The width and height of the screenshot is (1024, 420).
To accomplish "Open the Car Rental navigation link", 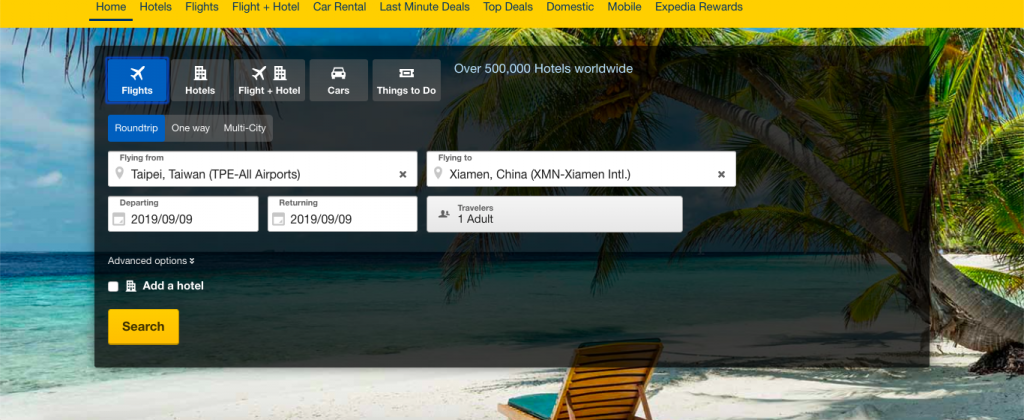I will point(340,7).
